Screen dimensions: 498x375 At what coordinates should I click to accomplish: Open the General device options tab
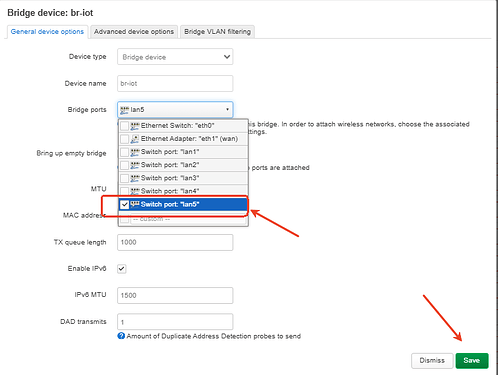(x=47, y=32)
